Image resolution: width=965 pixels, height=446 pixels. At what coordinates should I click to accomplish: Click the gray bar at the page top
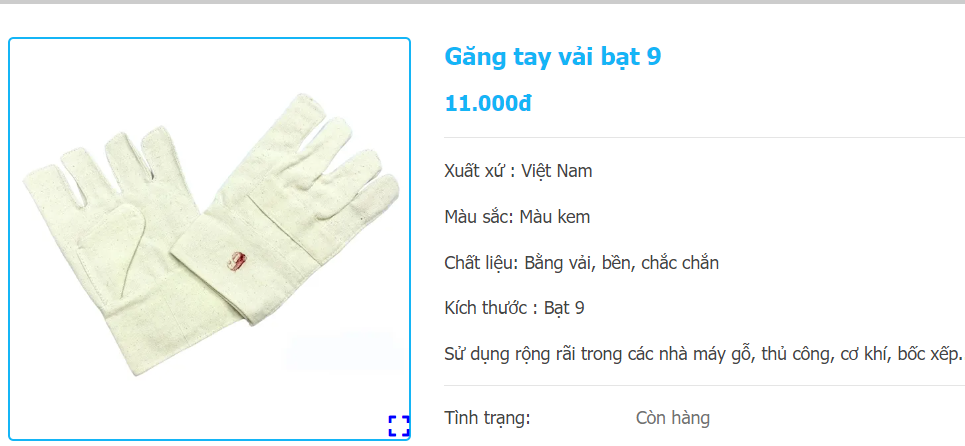coord(482,2)
